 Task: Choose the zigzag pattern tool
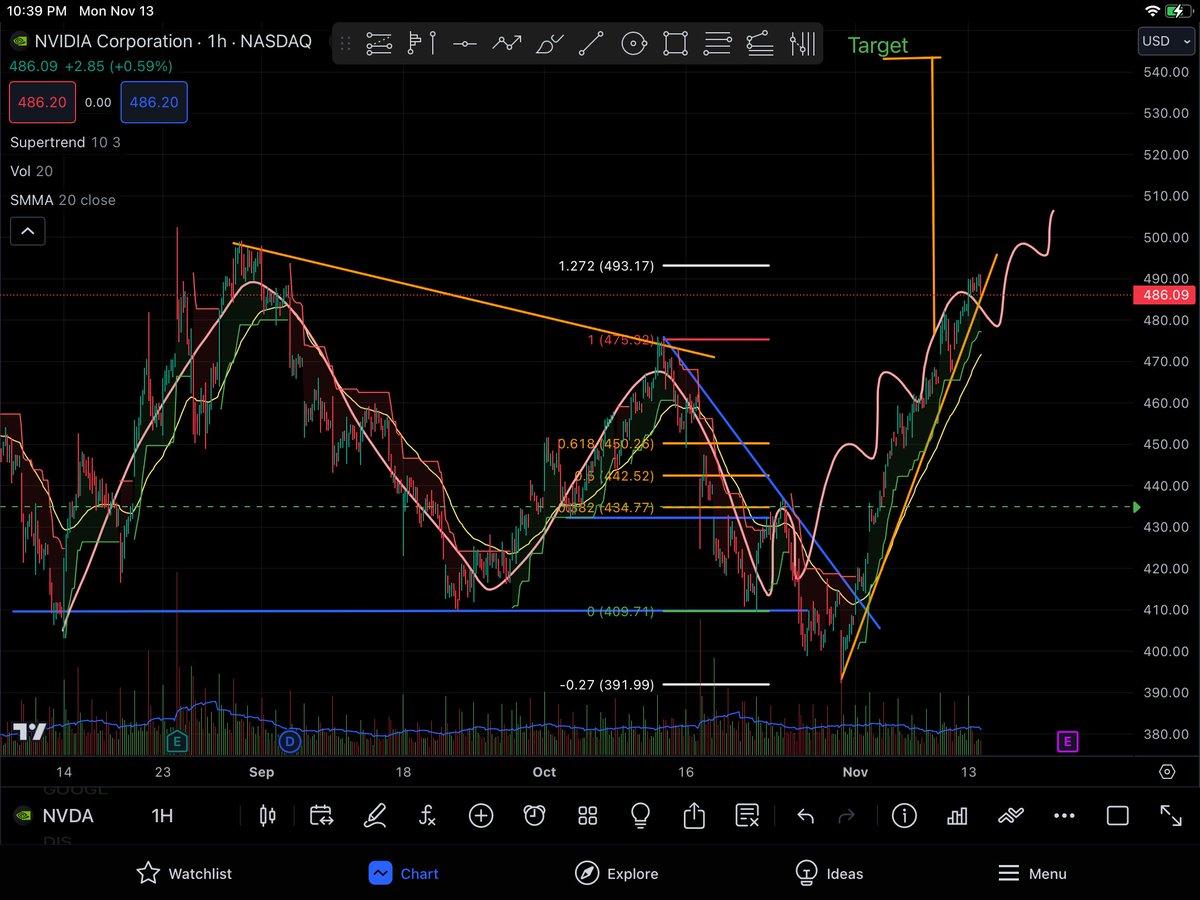[507, 43]
